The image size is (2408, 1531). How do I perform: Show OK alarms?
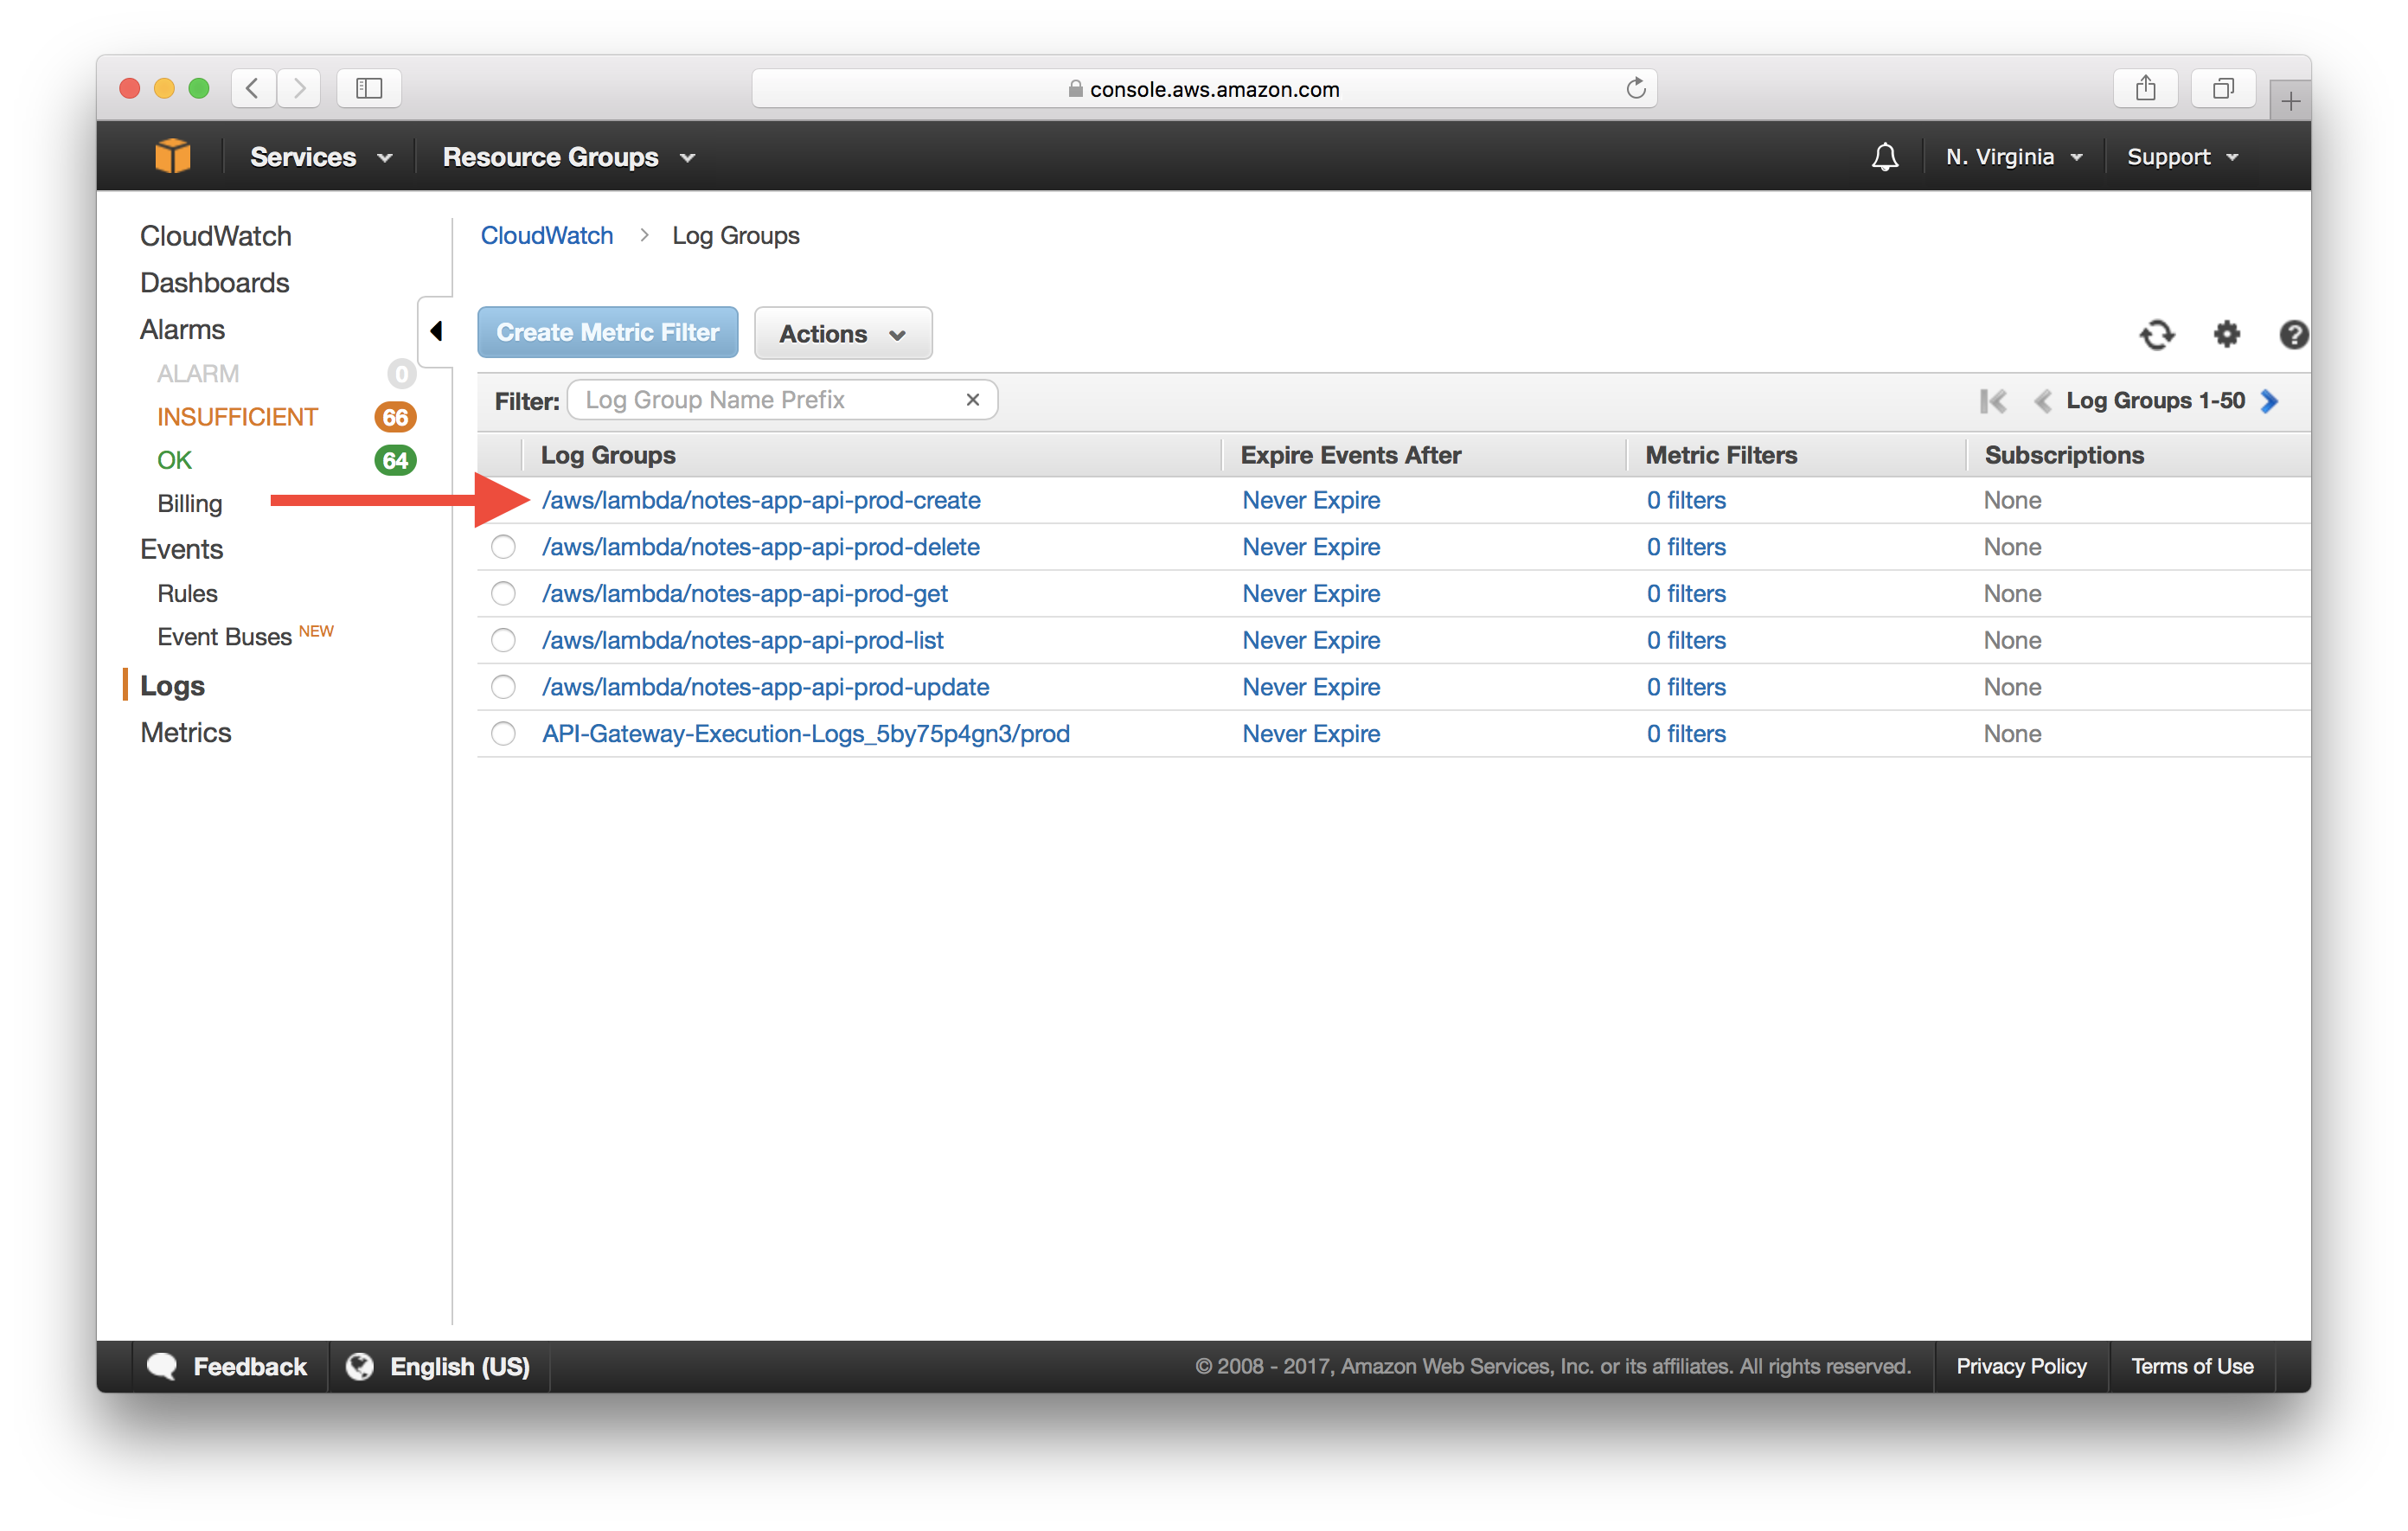[x=174, y=460]
